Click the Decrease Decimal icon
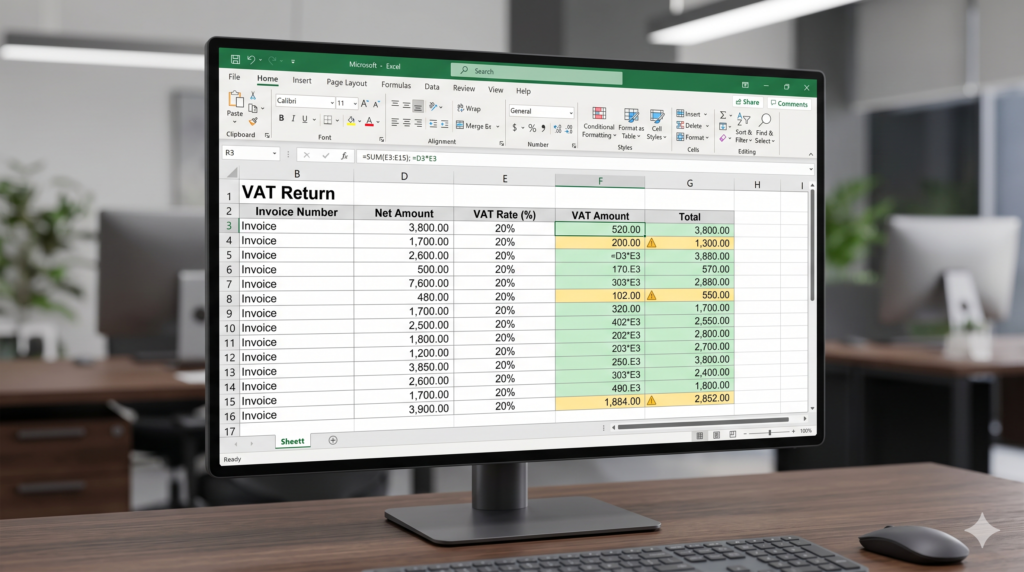Viewport: 1024px width, 572px height. coord(569,129)
